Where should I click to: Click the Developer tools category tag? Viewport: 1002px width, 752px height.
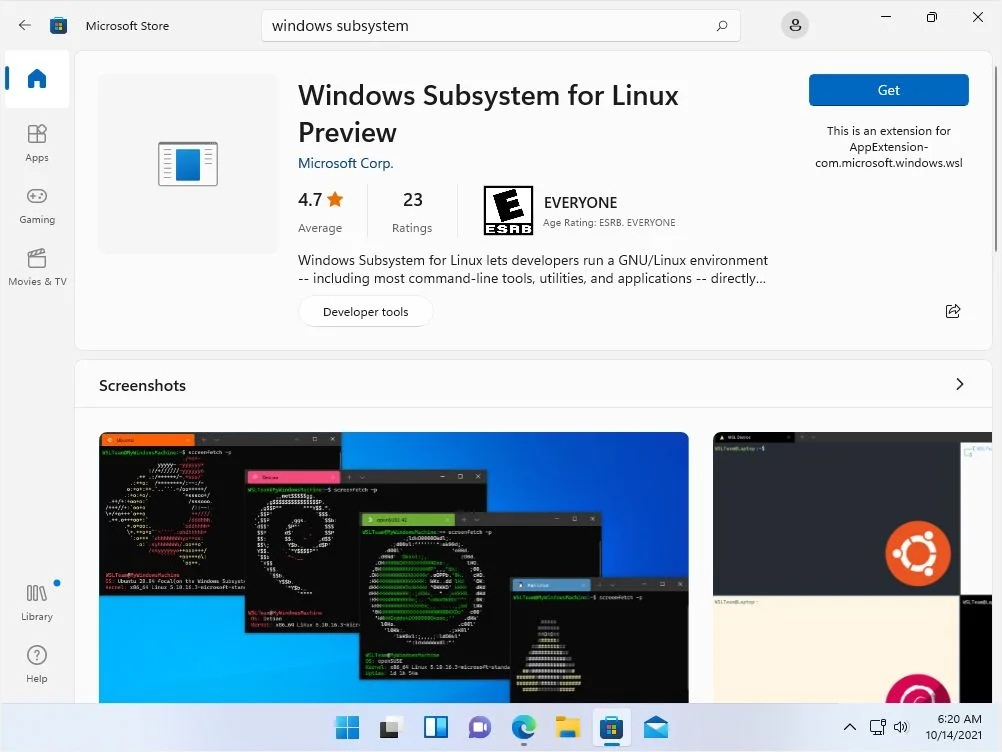tap(366, 312)
